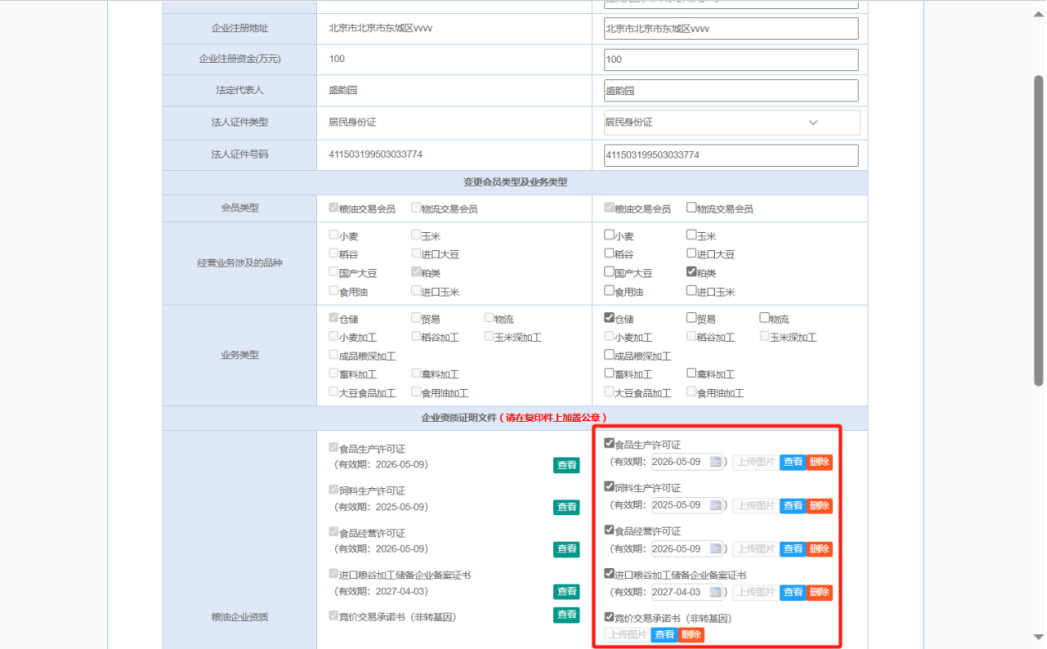Open calendar icon for 食品经营许可证 expiry date

pyautogui.click(x=716, y=549)
